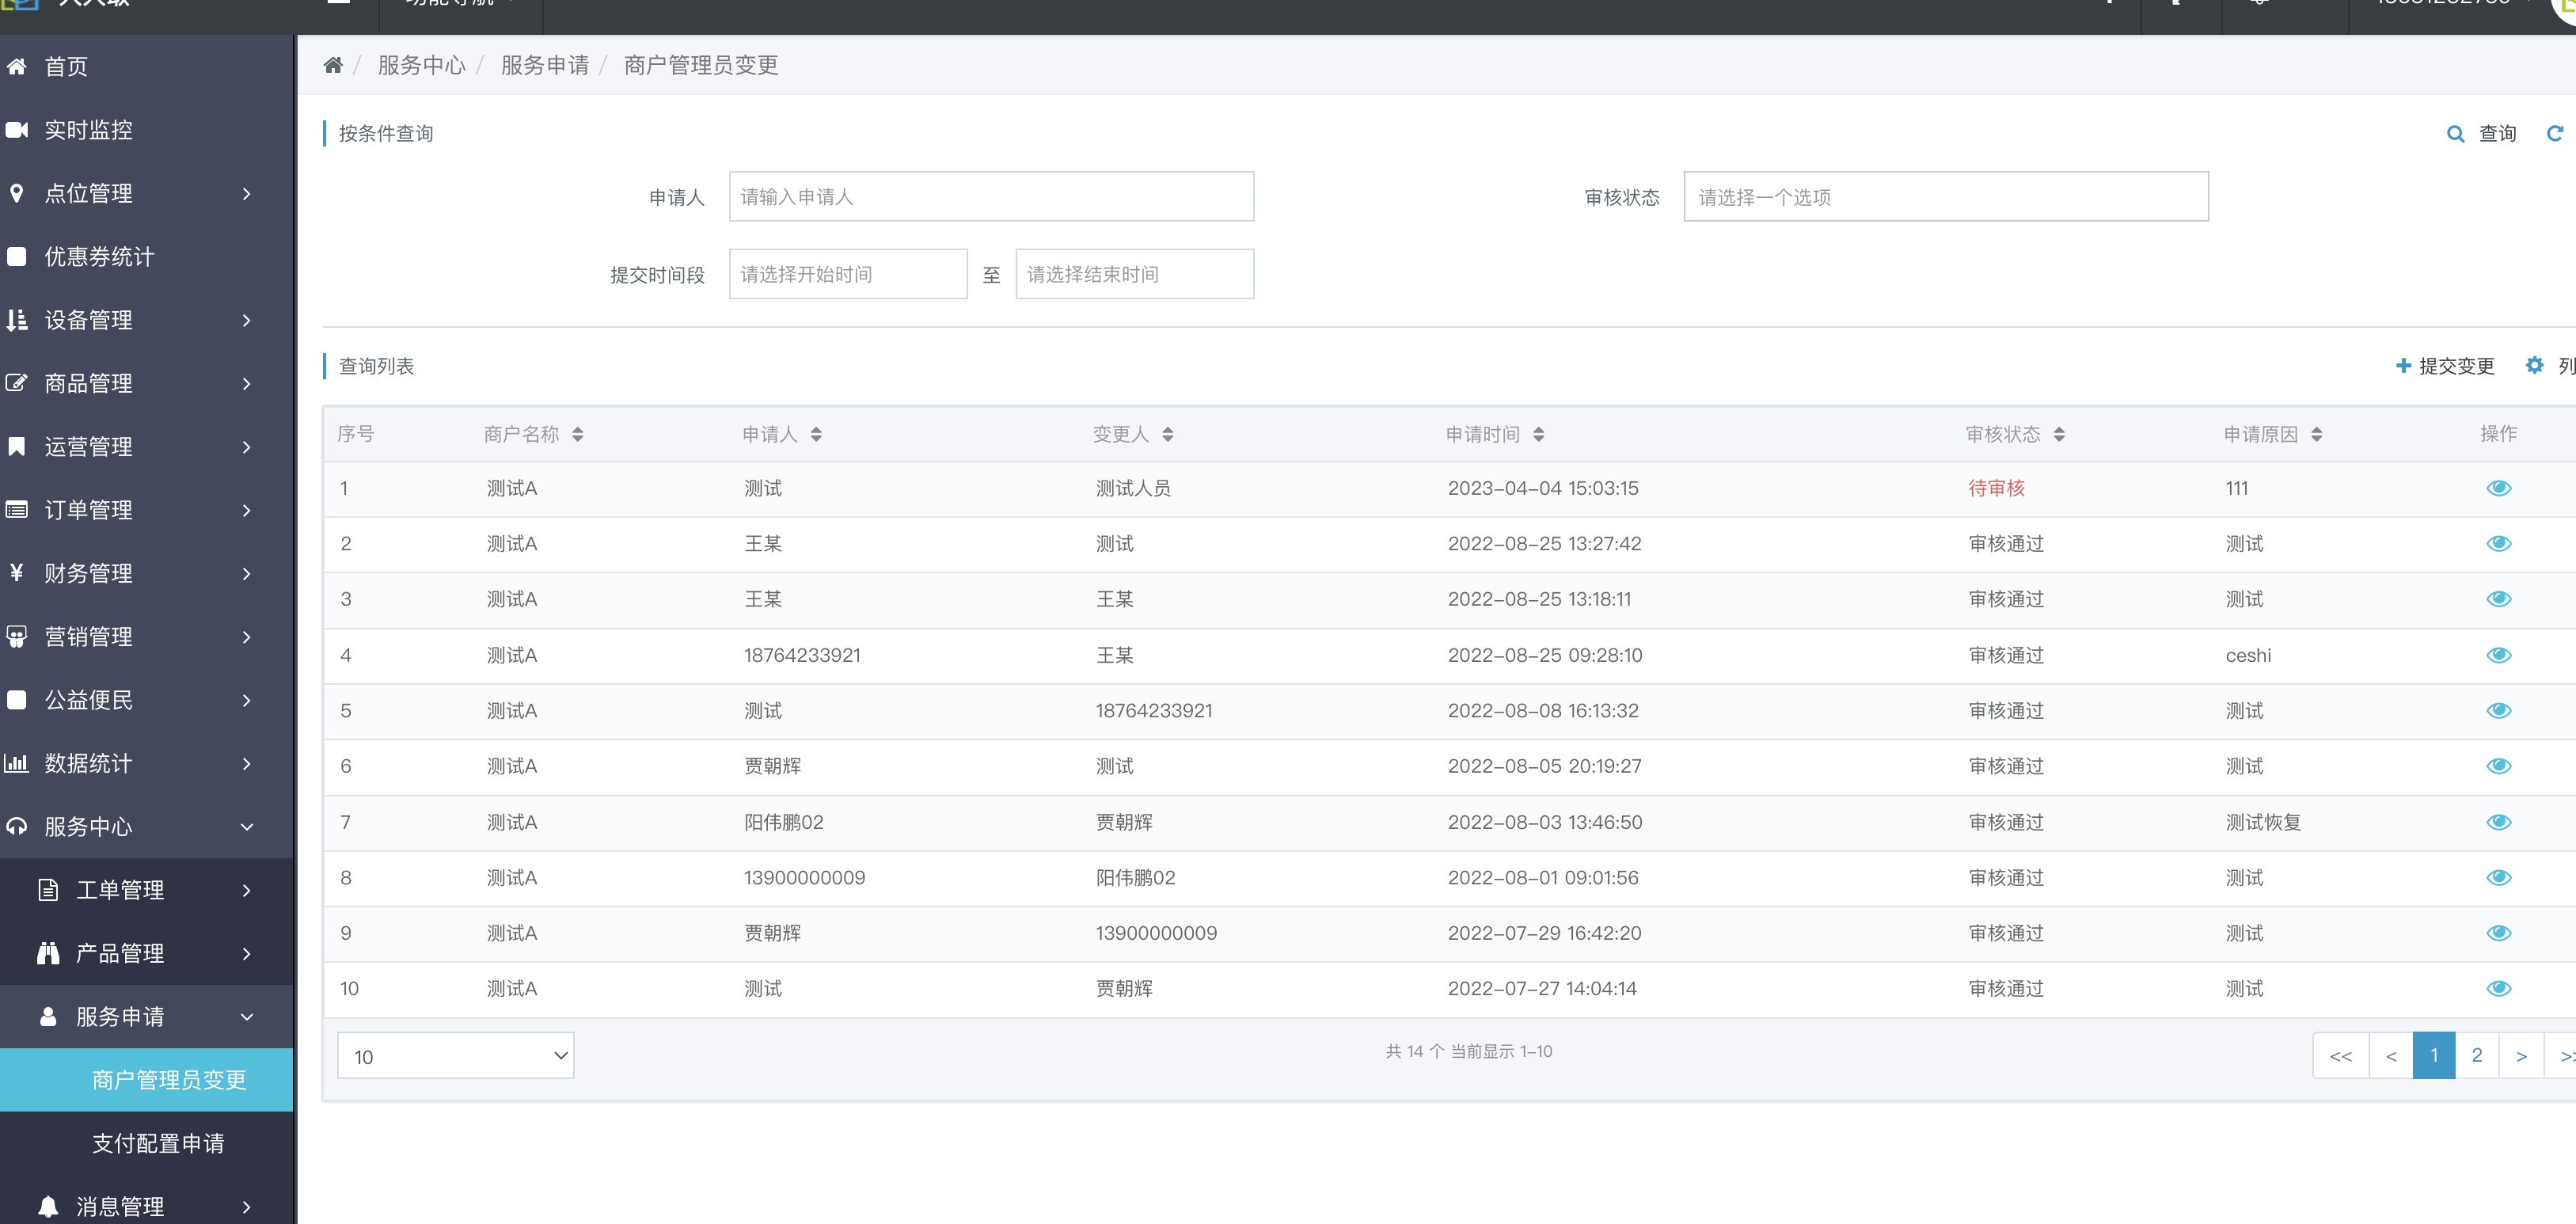Image resolution: width=2576 pixels, height=1224 pixels.
Task: Click the yen icon for 财务管理
Action: click(17, 573)
